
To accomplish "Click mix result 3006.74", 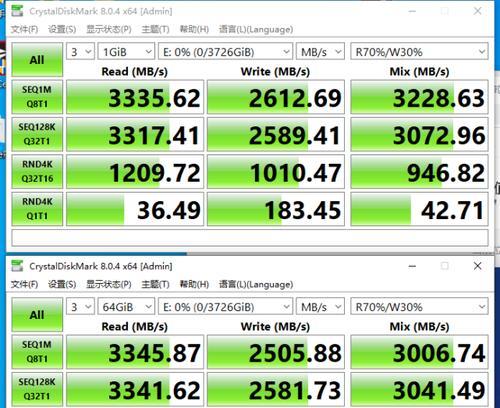I will pos(419,352).
